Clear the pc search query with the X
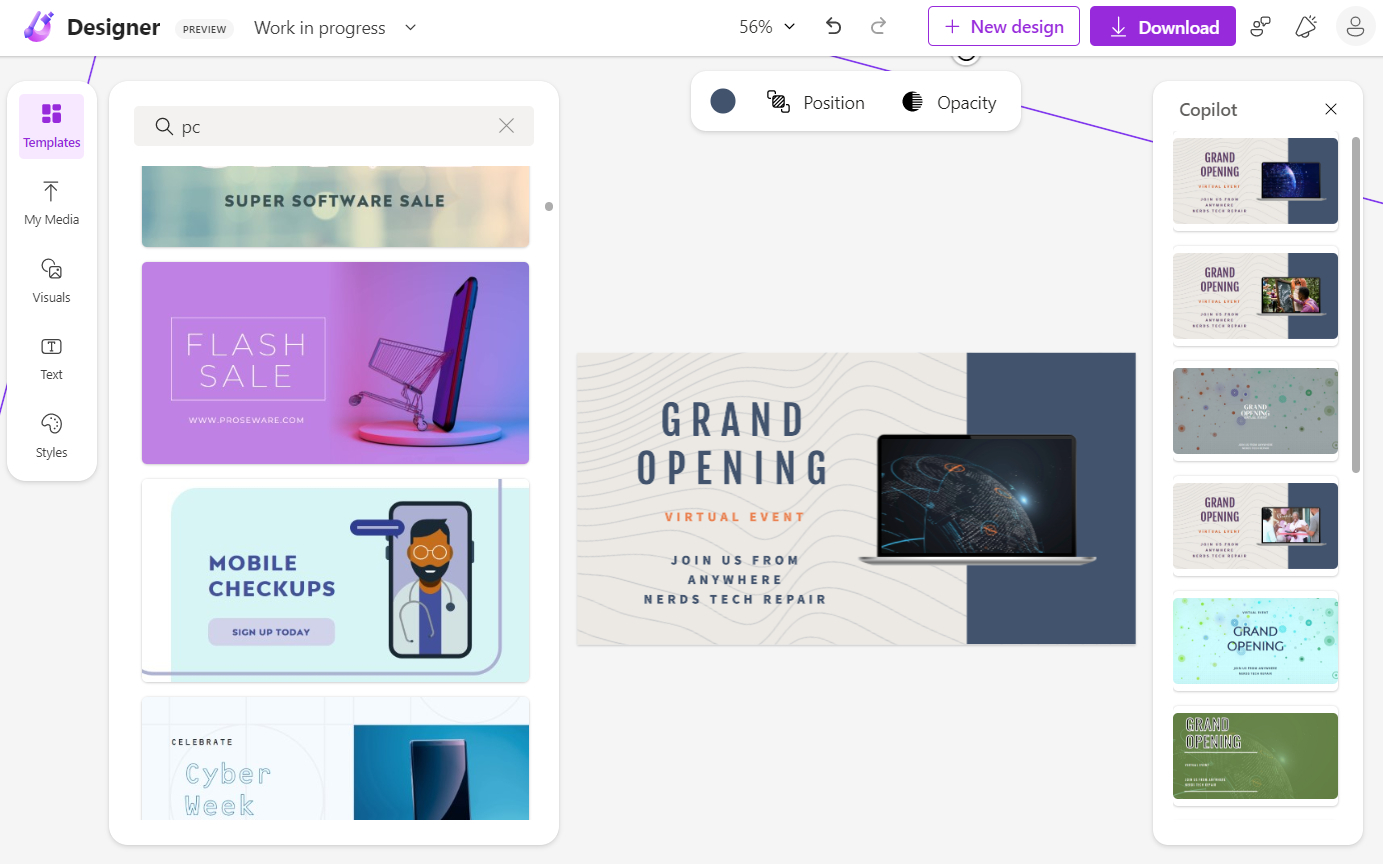The image size is (1383, 864). click(x=506, y=125)
